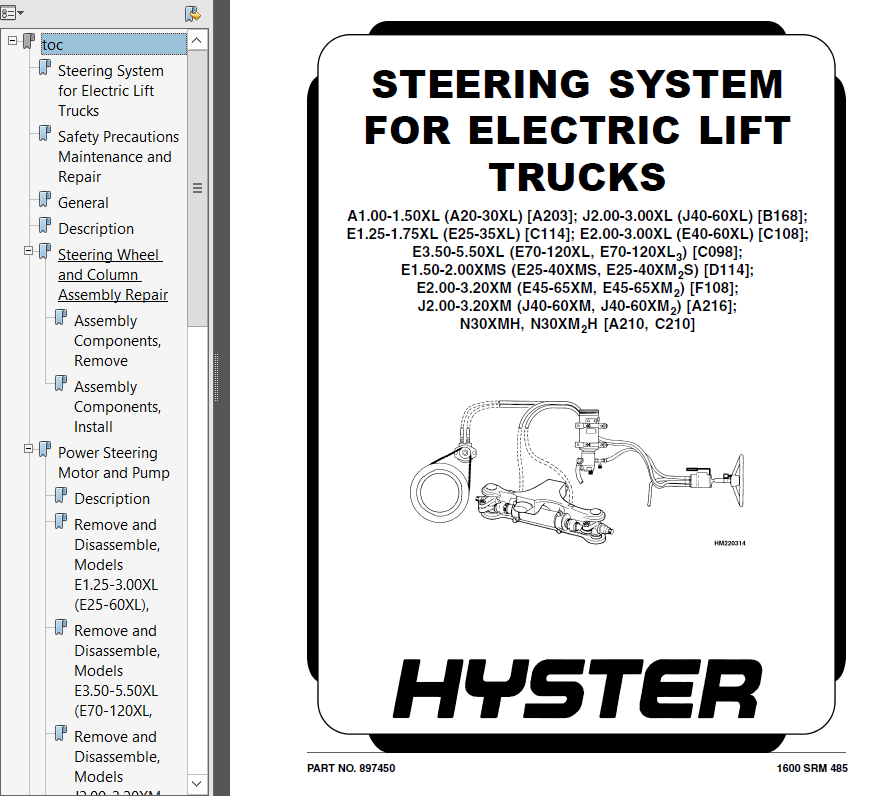Viewport: 880px width, 796px height.
Task: Click the panel splitter grip handle
Action: click(x=217, y=377)
